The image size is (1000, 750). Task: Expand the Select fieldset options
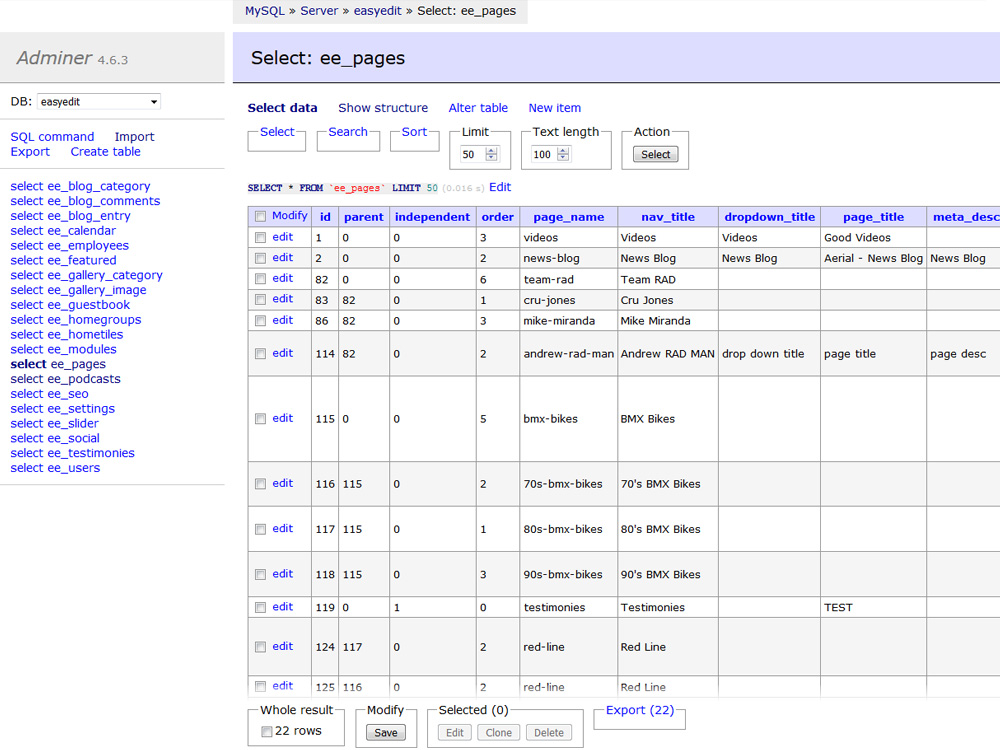pos(277,132)
